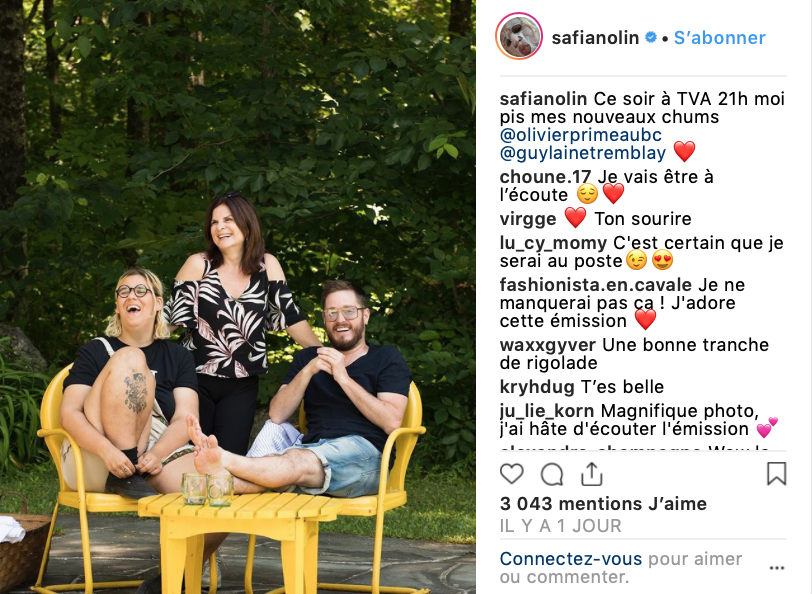Screen dimensions: 812x594
Task: Open the safianolin username in the header
Action: [x=595, y=38]
